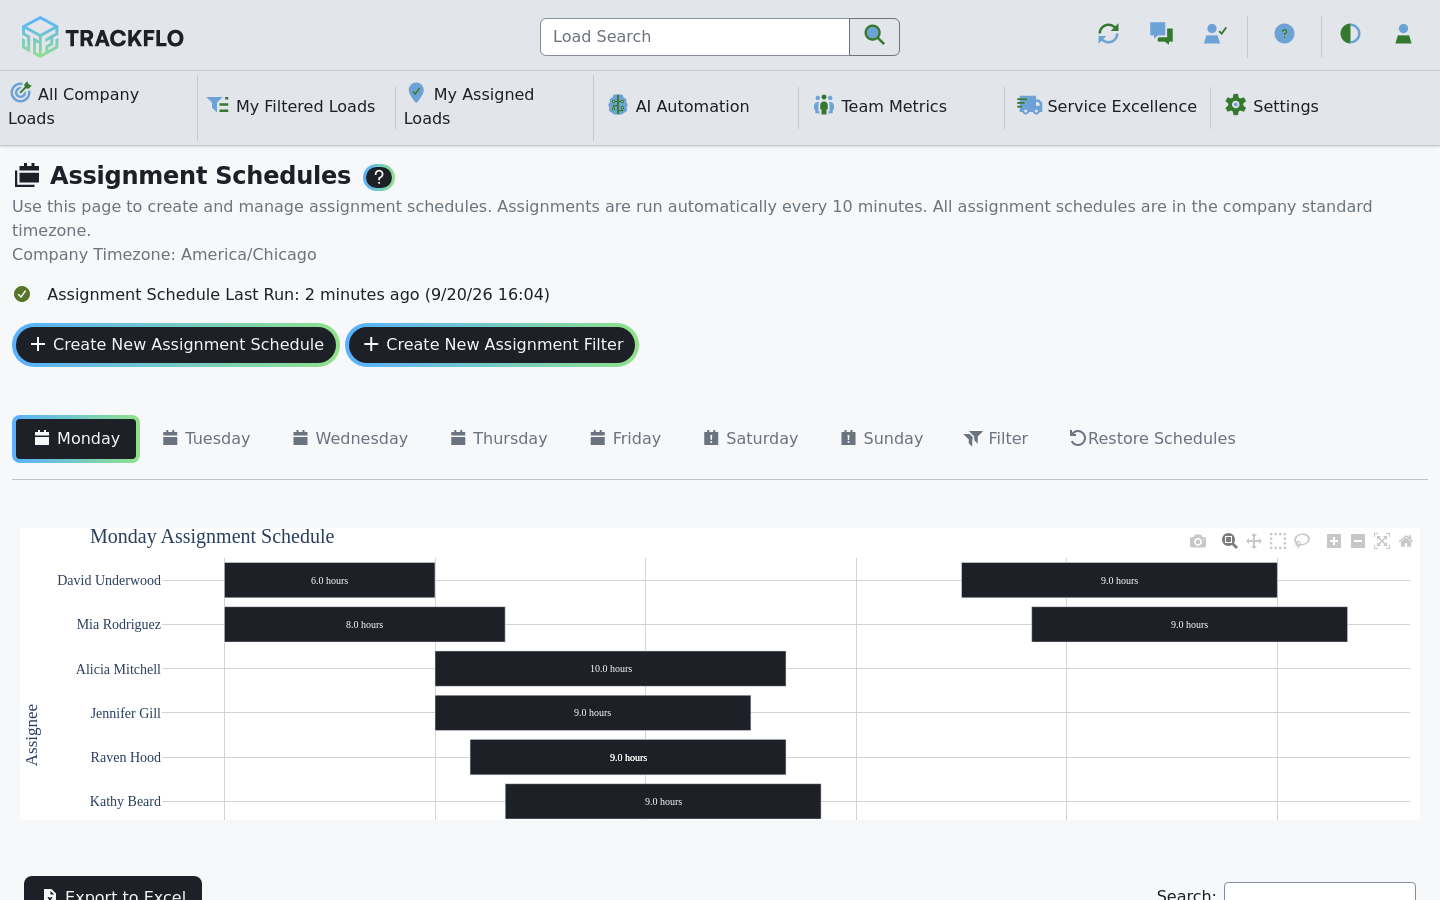Screen dimensions: 1440x900
Task: Open the user profile icon
Action: point(1403,34)
